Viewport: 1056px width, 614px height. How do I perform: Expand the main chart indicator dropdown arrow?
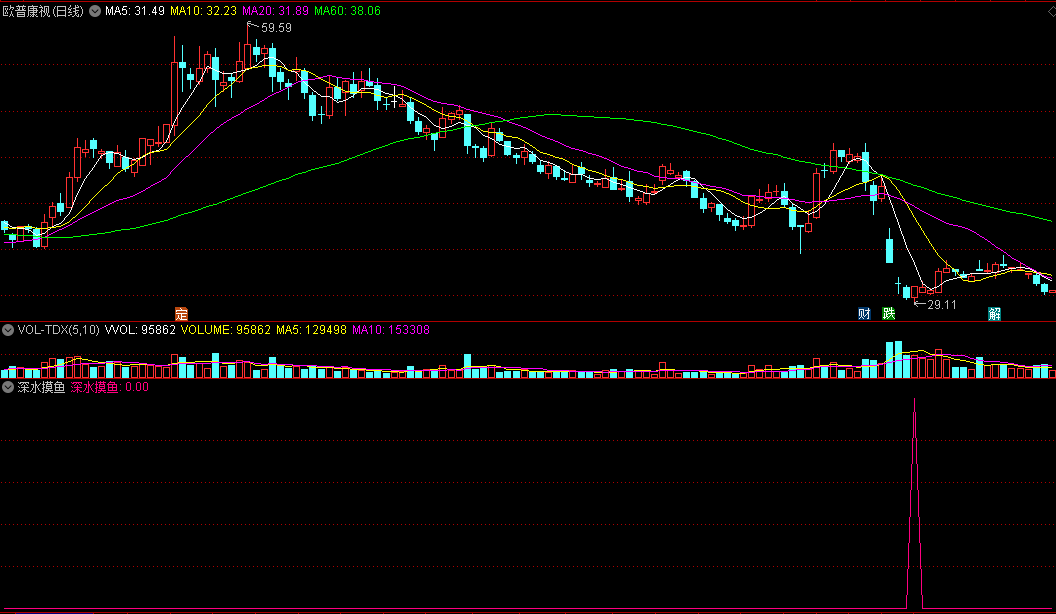(95, 11)
